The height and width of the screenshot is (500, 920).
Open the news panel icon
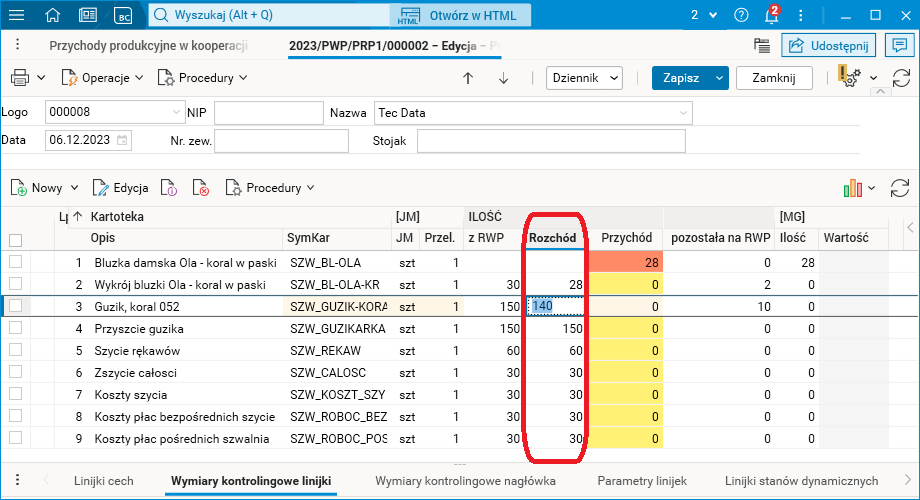click(88, 15)
